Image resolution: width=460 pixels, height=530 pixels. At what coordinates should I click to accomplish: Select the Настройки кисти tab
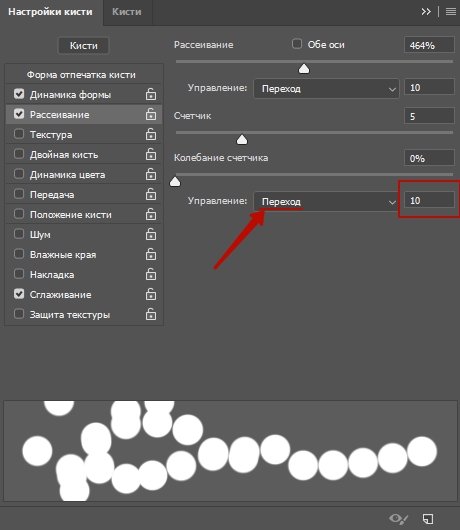(50, 12)
